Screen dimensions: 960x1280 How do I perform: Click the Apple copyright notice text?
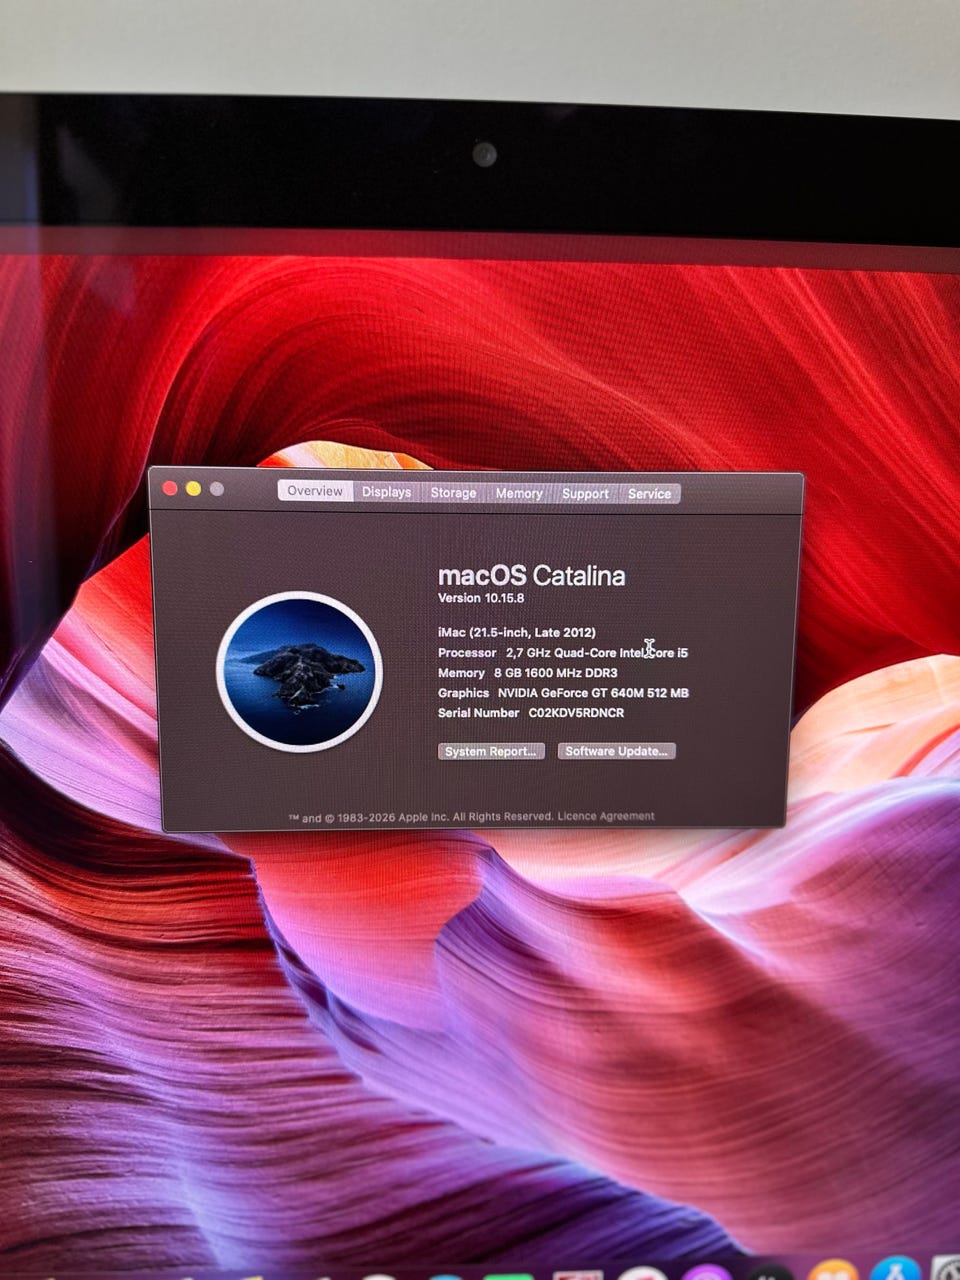pos(420,817)
